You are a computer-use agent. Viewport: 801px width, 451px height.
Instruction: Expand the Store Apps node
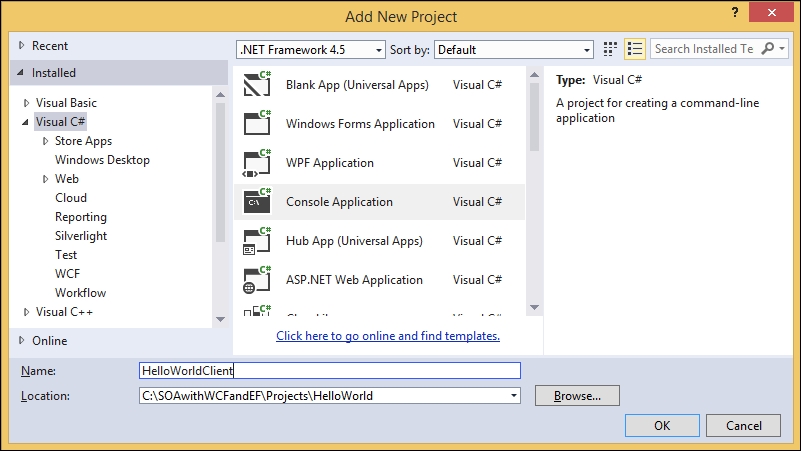[x=45, y=141]
